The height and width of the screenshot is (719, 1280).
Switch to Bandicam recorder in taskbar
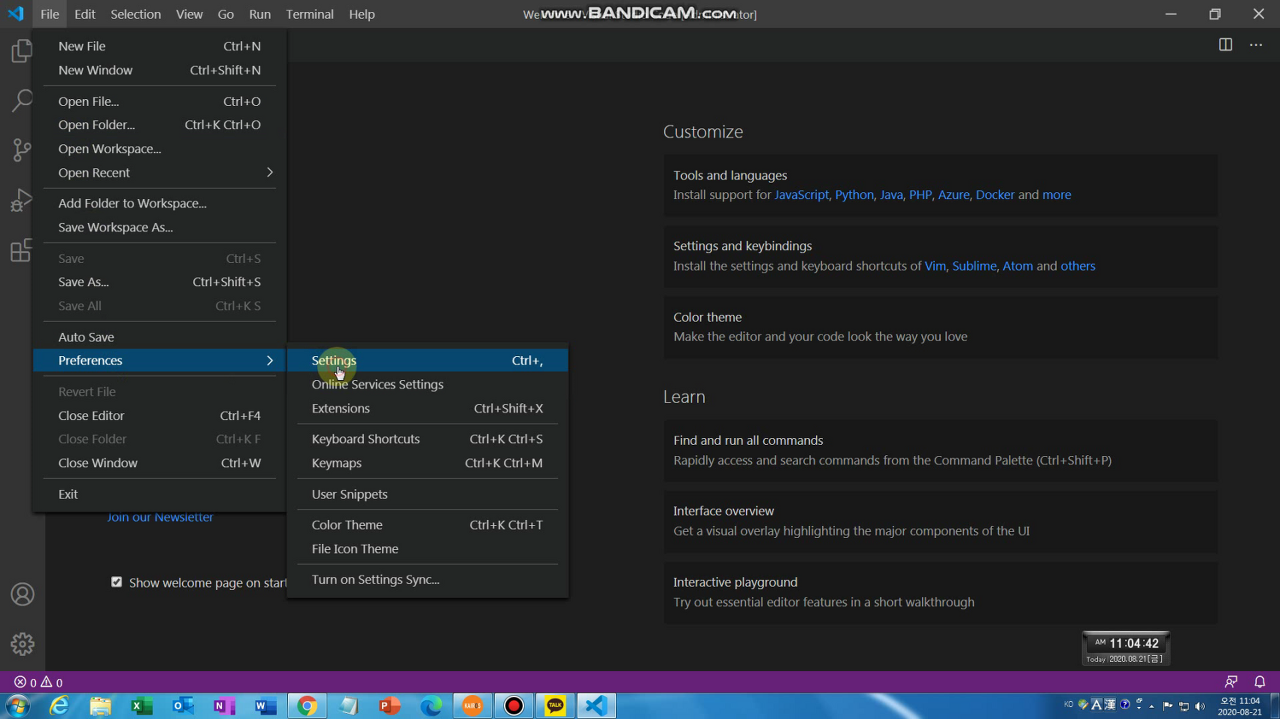[514, 706]
